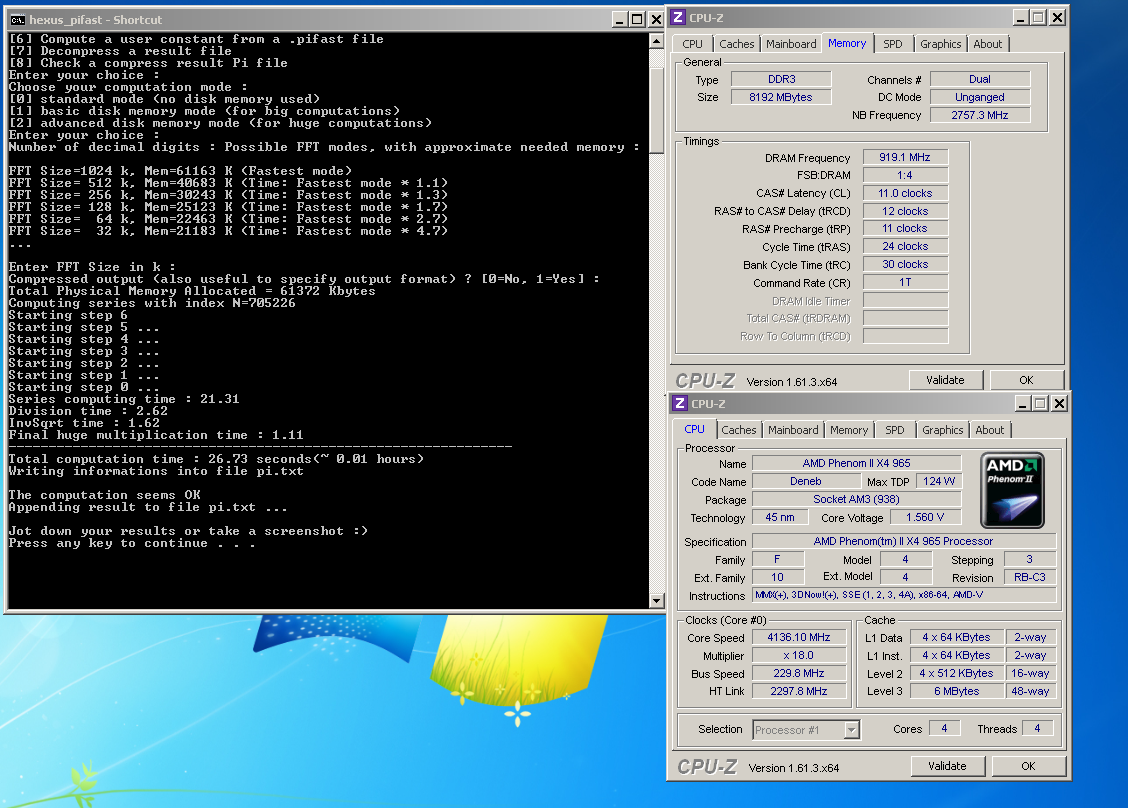Screen dimensions: 1128x808
Task: Click the DC Mode value Unganged
Action: [x=980, y=97]
